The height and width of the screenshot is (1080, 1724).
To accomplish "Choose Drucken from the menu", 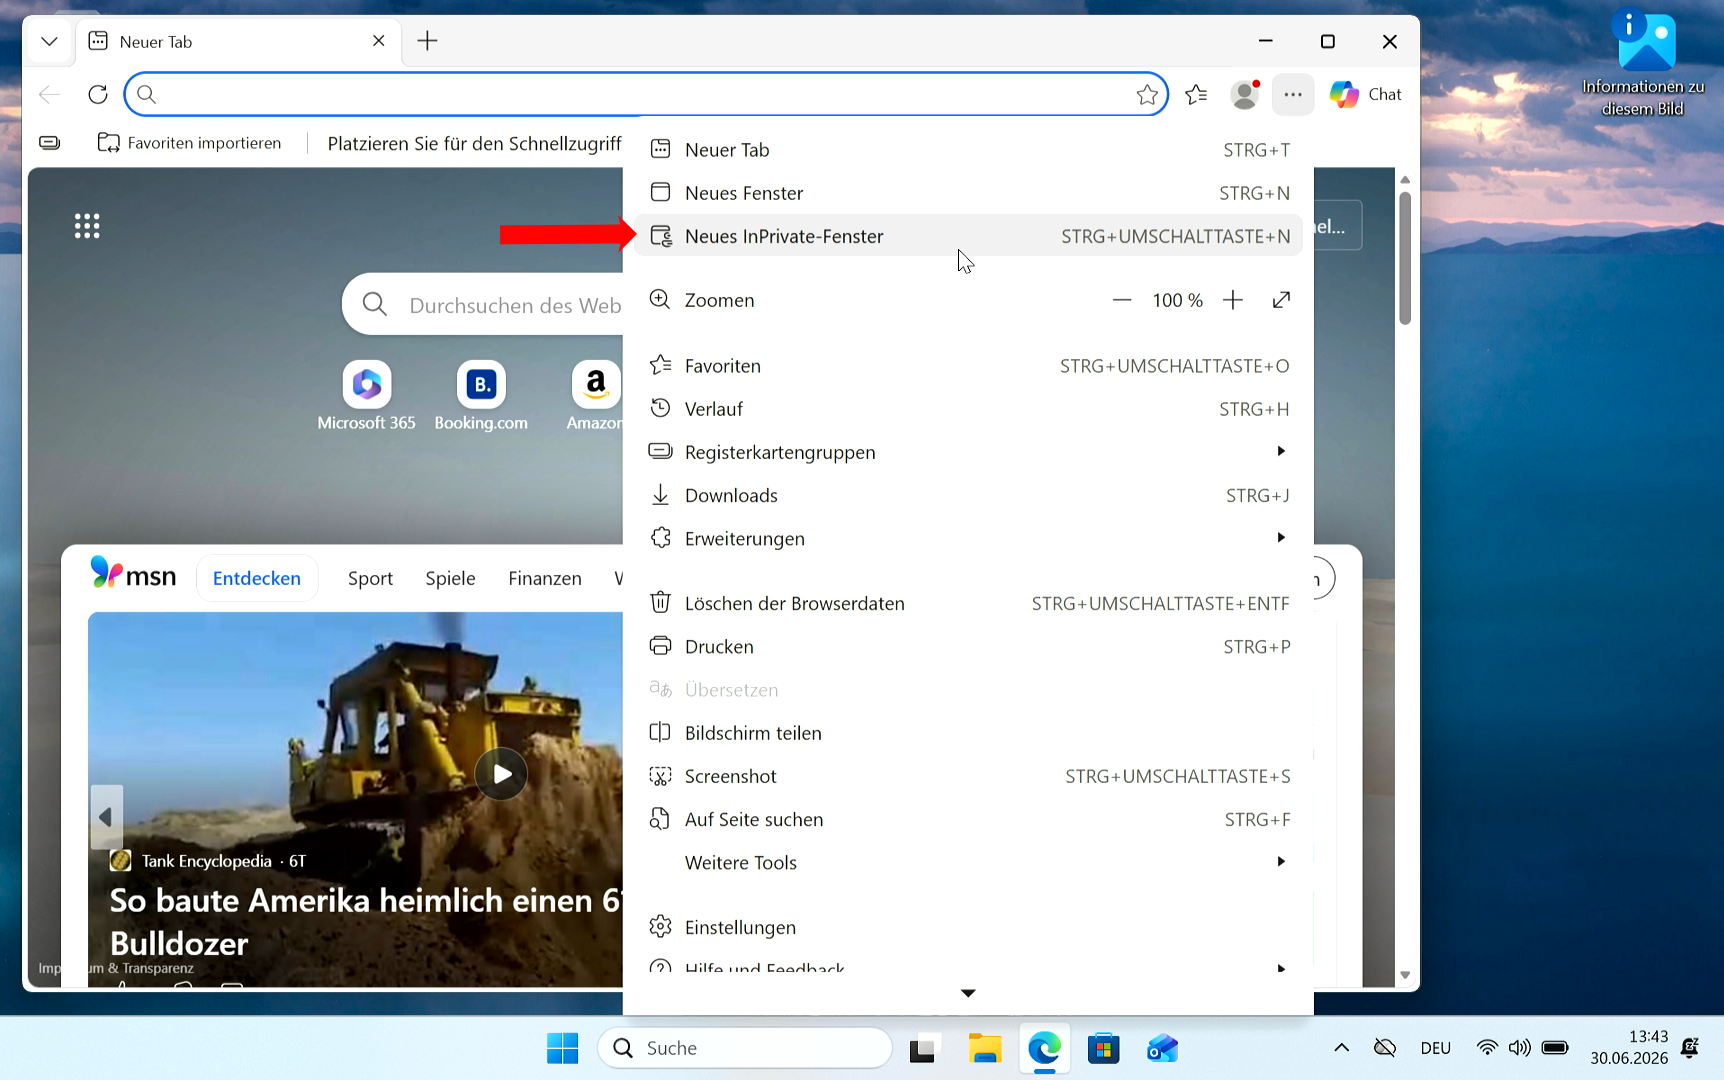I will 968,646.
